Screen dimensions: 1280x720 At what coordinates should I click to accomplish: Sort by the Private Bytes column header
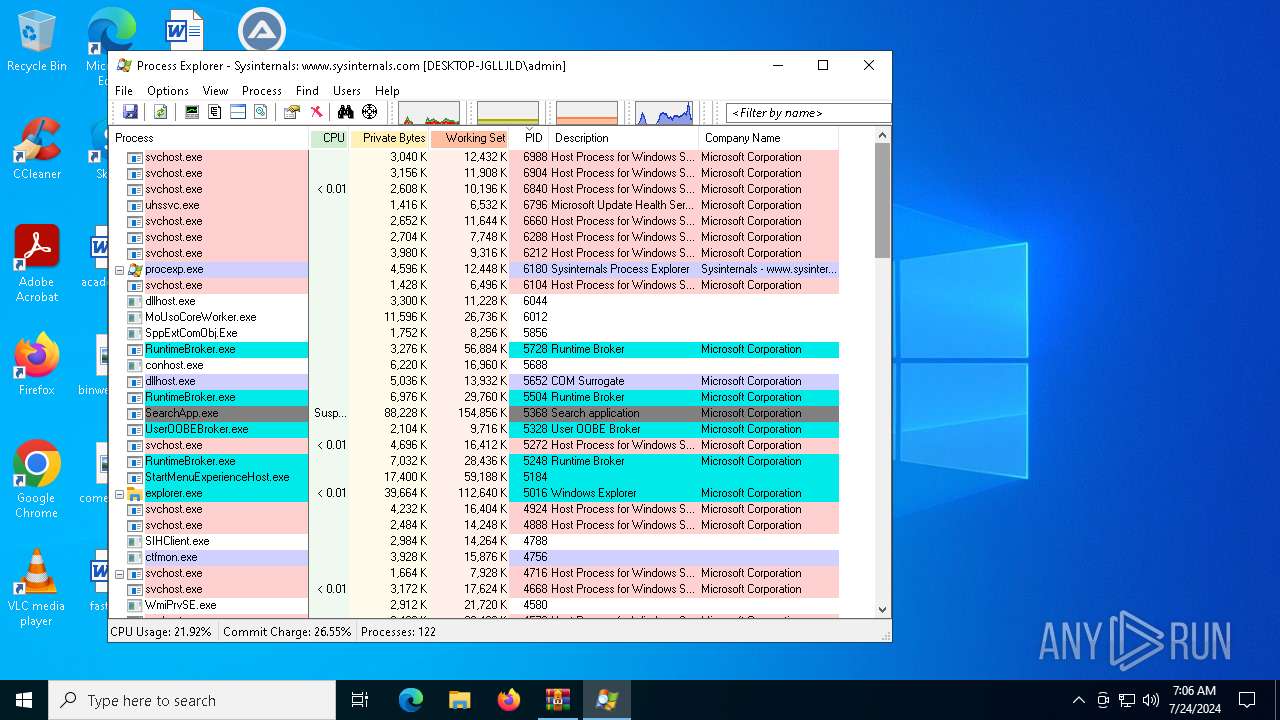tap(390, 138)
